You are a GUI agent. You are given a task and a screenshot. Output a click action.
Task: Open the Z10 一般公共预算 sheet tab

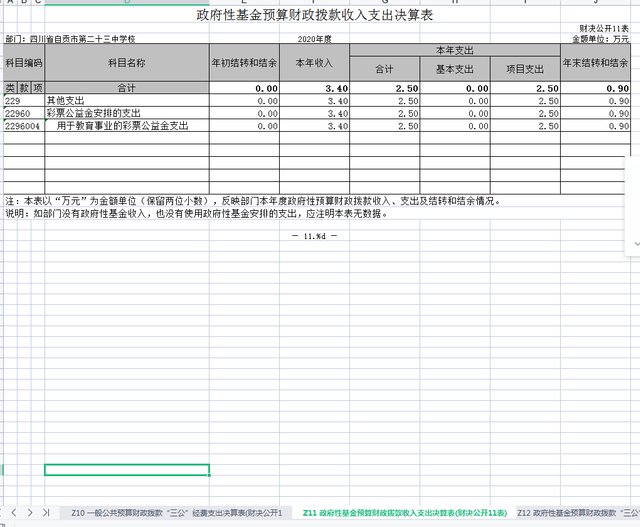click(176, 512)
